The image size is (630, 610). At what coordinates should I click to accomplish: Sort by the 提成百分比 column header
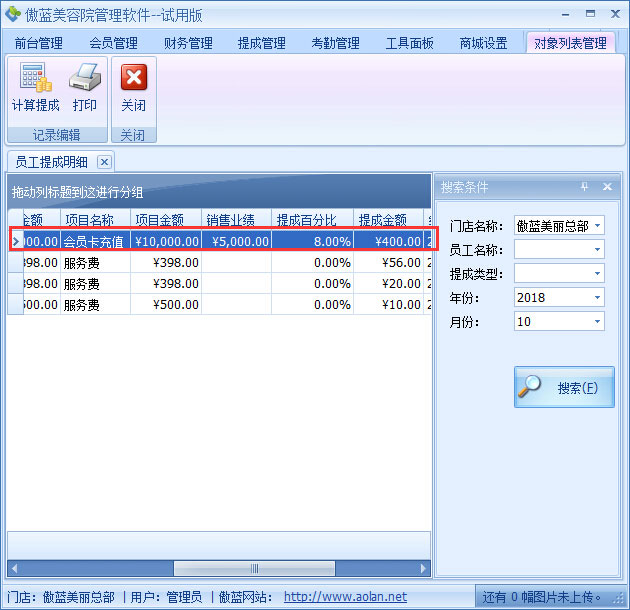click(313, 219)
